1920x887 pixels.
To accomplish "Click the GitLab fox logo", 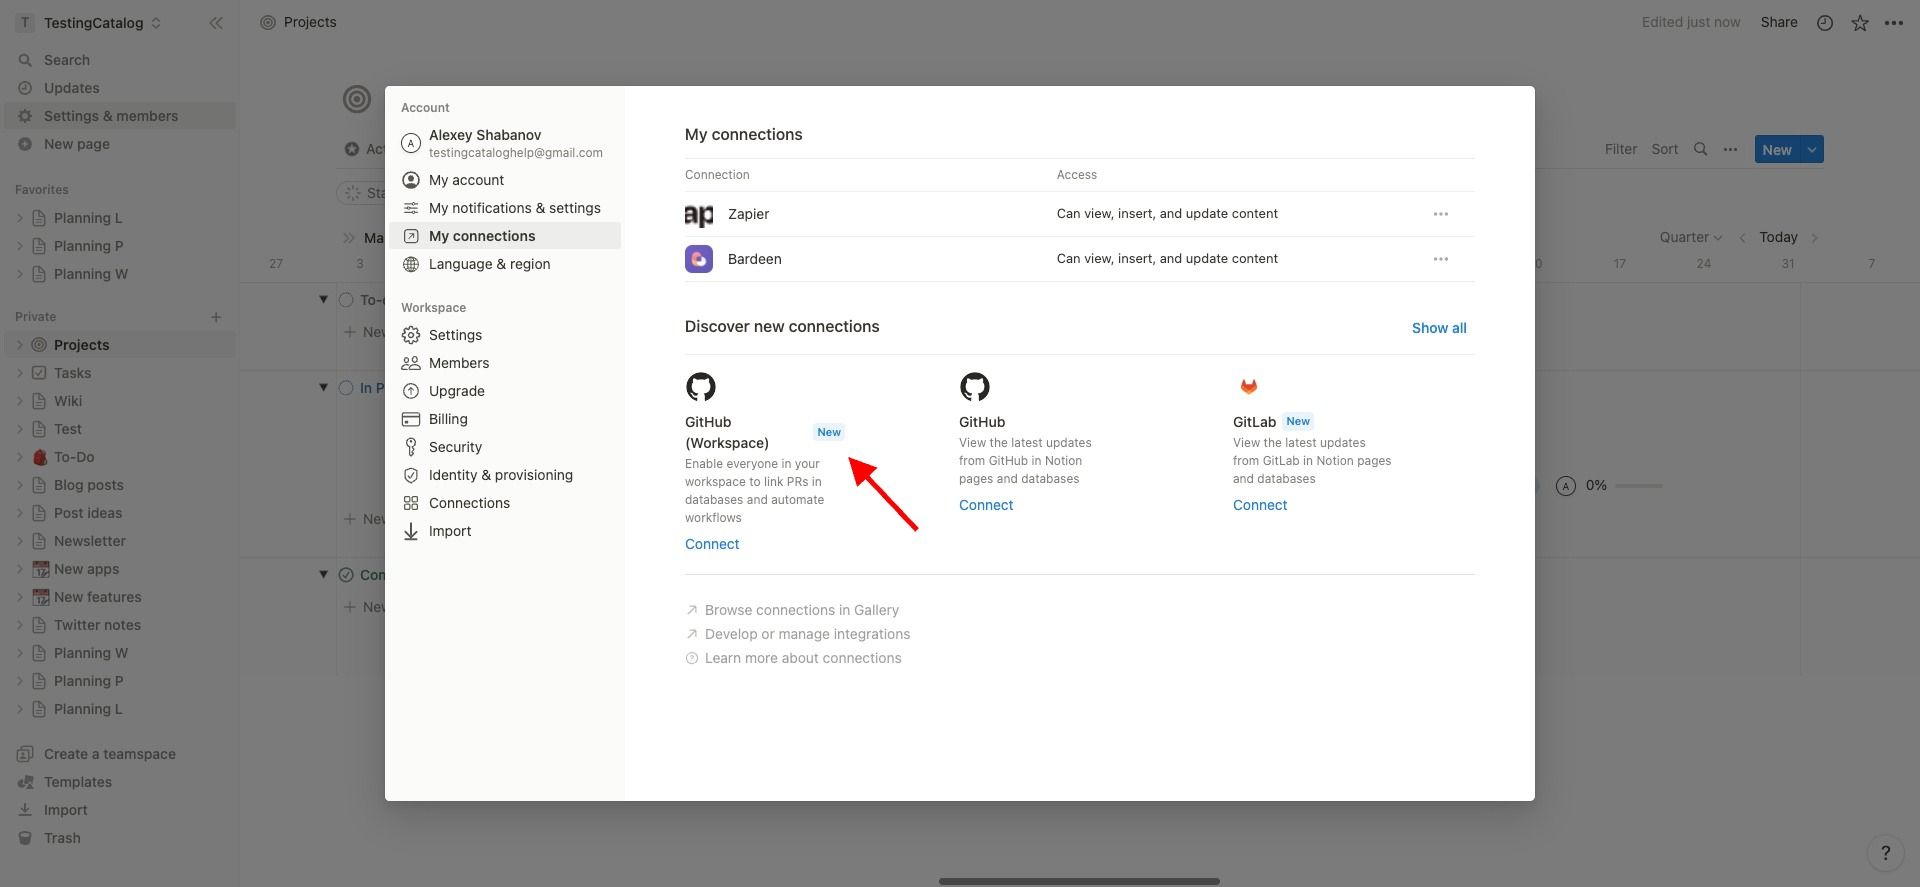I will click(1249, 387).
